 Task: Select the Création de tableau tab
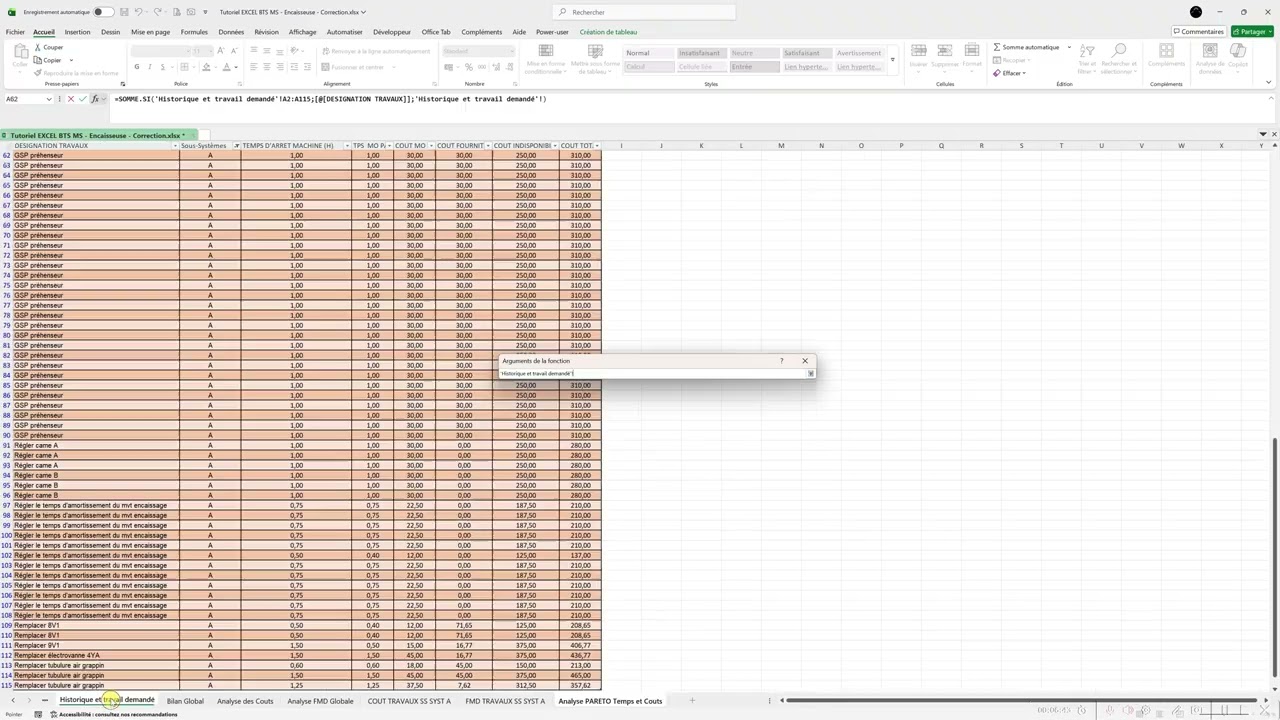(608, 32)
